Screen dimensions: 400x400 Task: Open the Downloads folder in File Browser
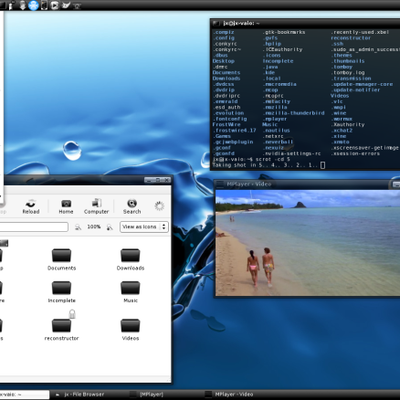(130, 255)
